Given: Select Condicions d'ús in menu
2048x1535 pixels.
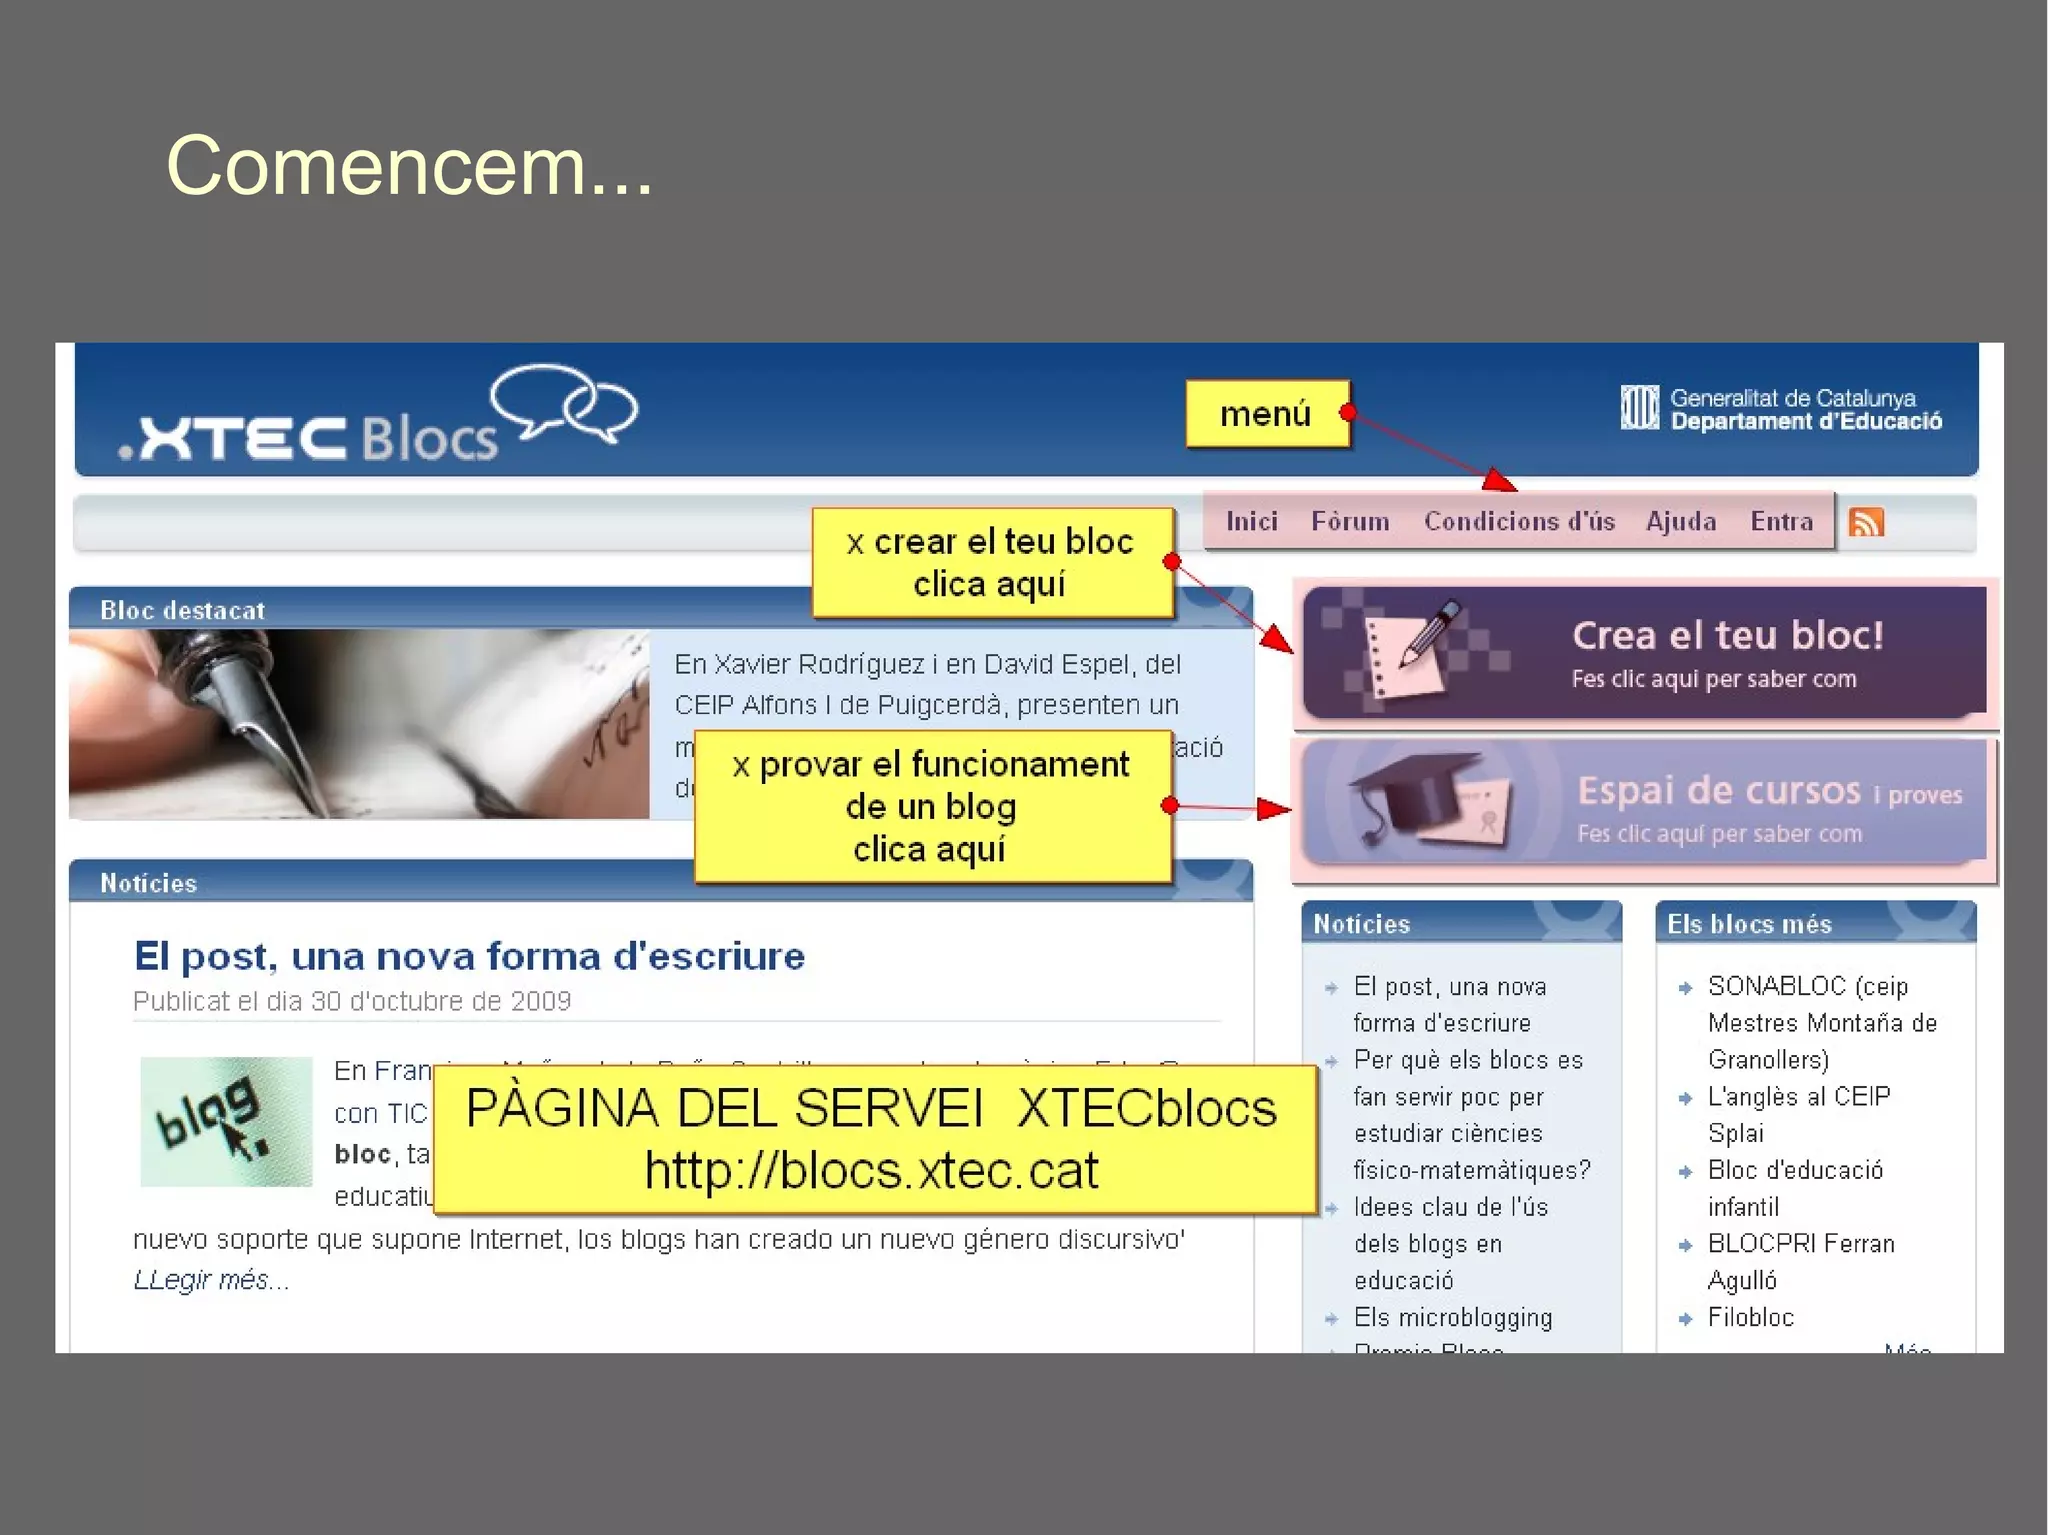Looking at the screenshot, I should [1519, 522].
